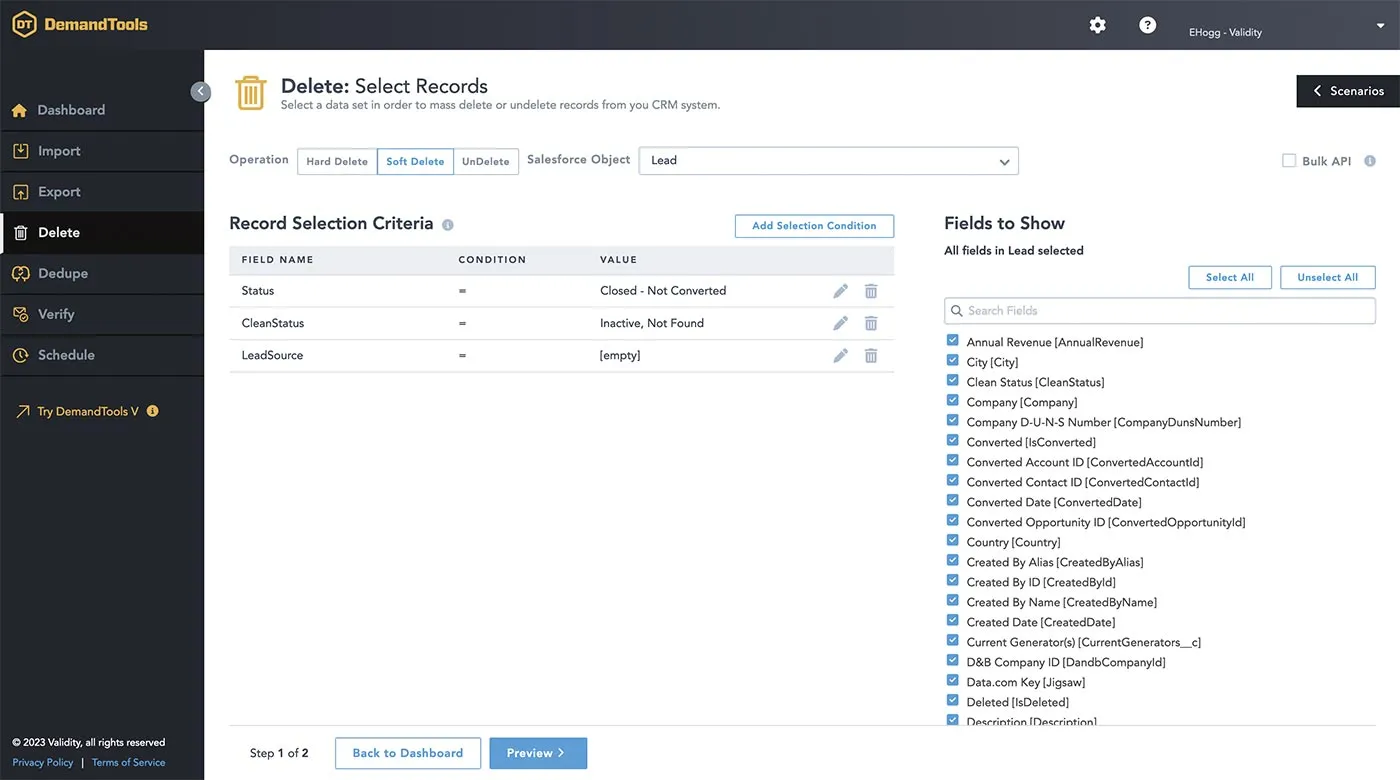
Task: Click the Dedupe sidebar icon
Action: pyautogui.click(x=19, y=273)
